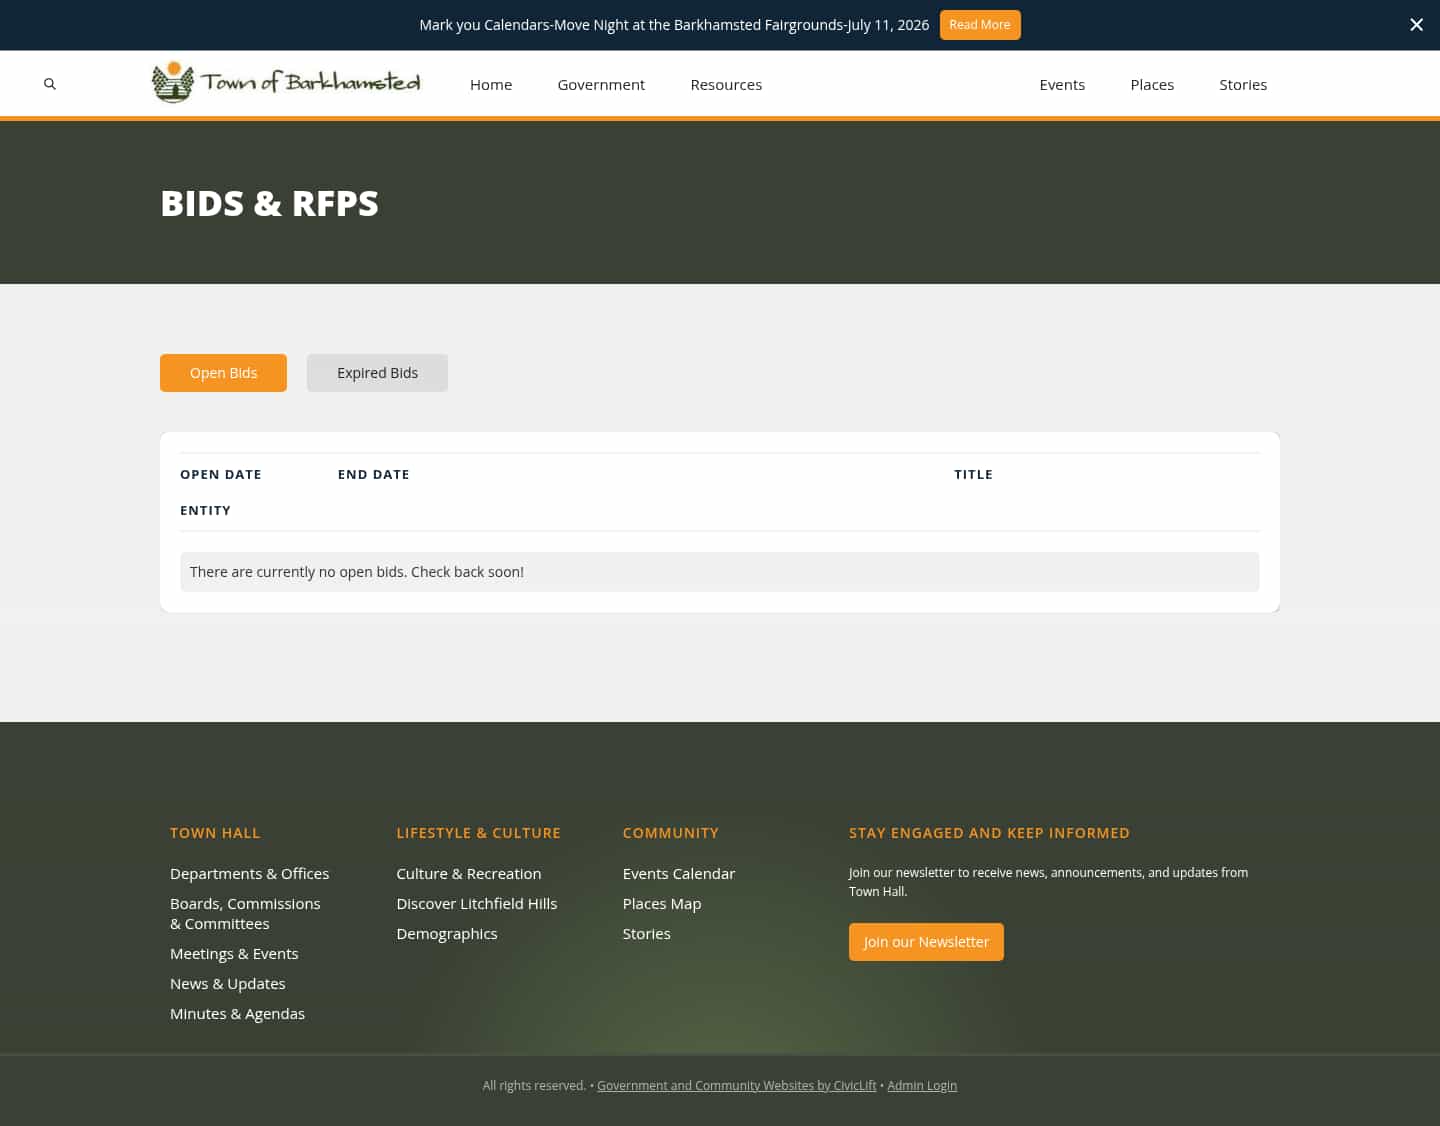The height and width of the screenshot is (1126, 1440).
Task: Click the Movie Night announcement text
Action: tap(674, 25)
